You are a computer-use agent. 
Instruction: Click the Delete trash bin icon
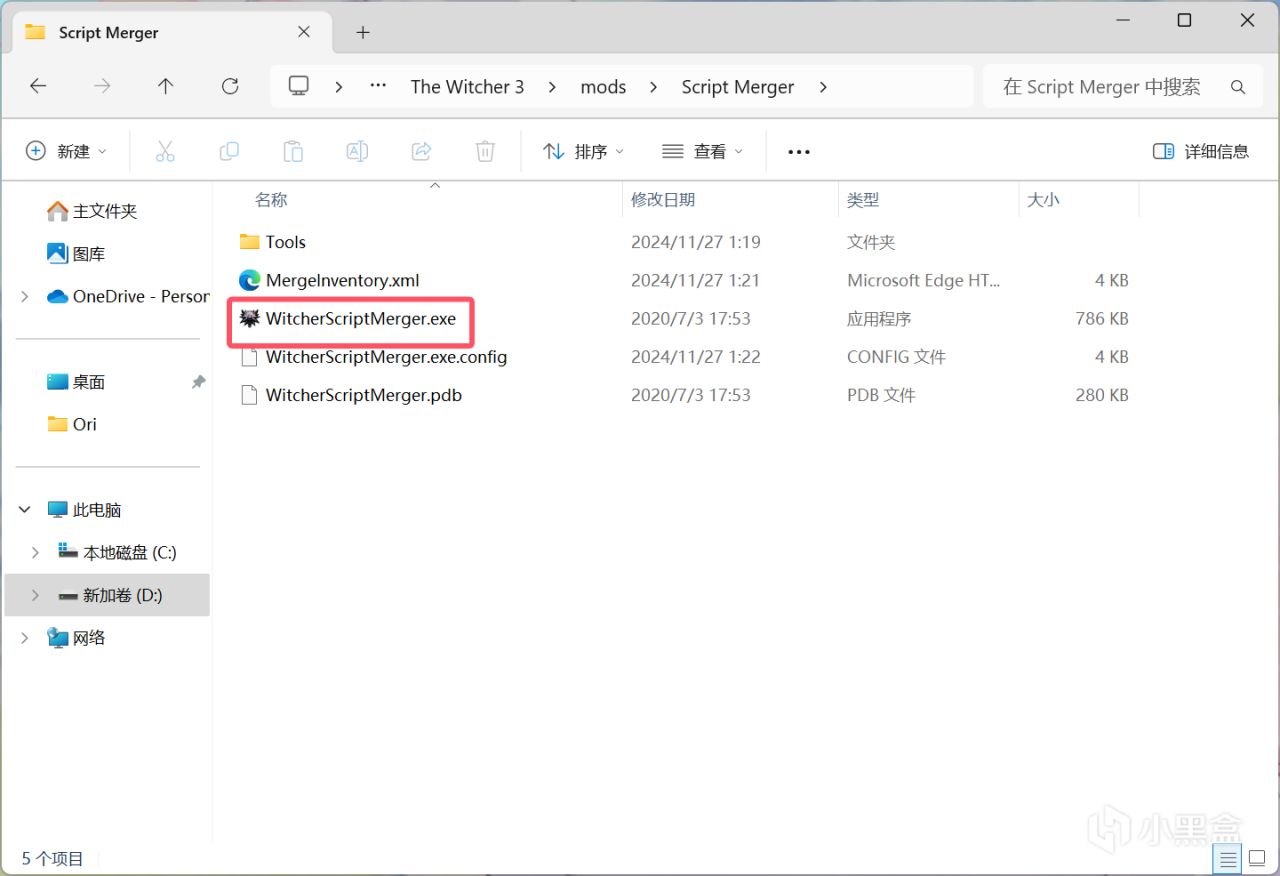485,151
